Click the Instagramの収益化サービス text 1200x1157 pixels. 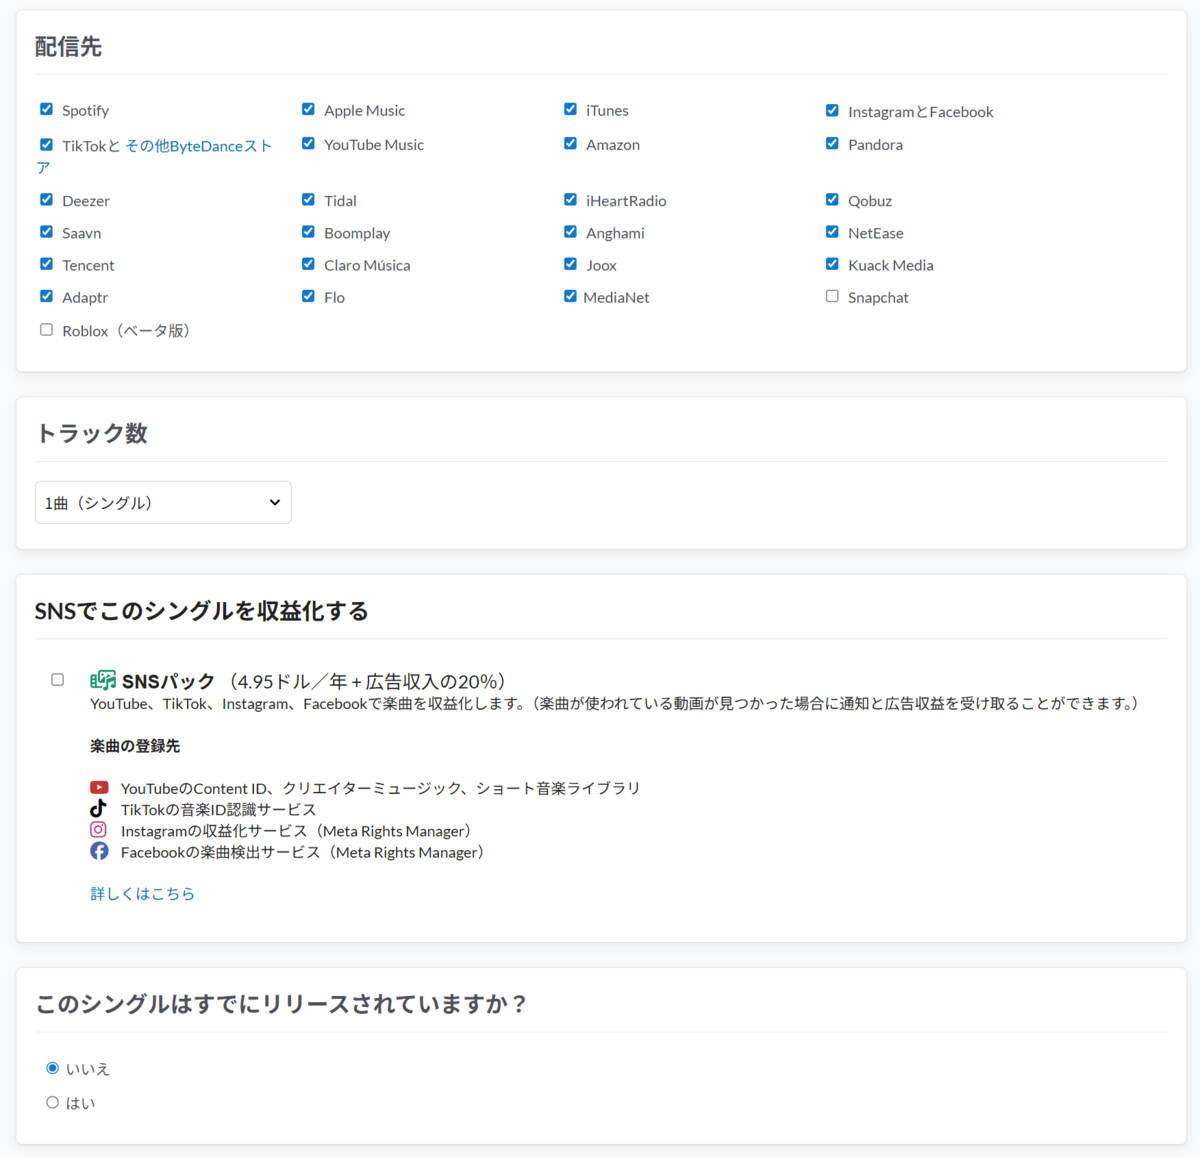[296, 831]
